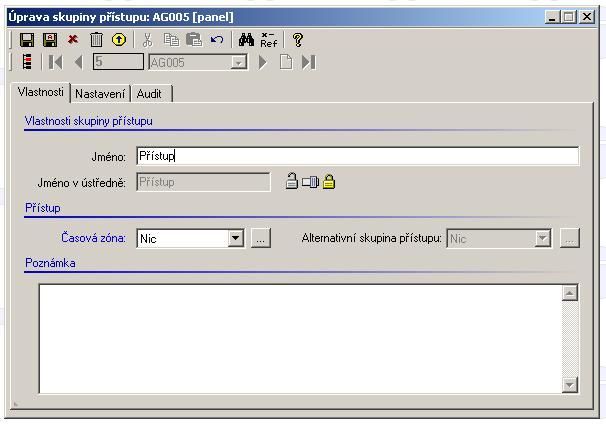
Task: Expand the Alternativní skupina přístupu dropdown
Action: (x=543, y=238)
